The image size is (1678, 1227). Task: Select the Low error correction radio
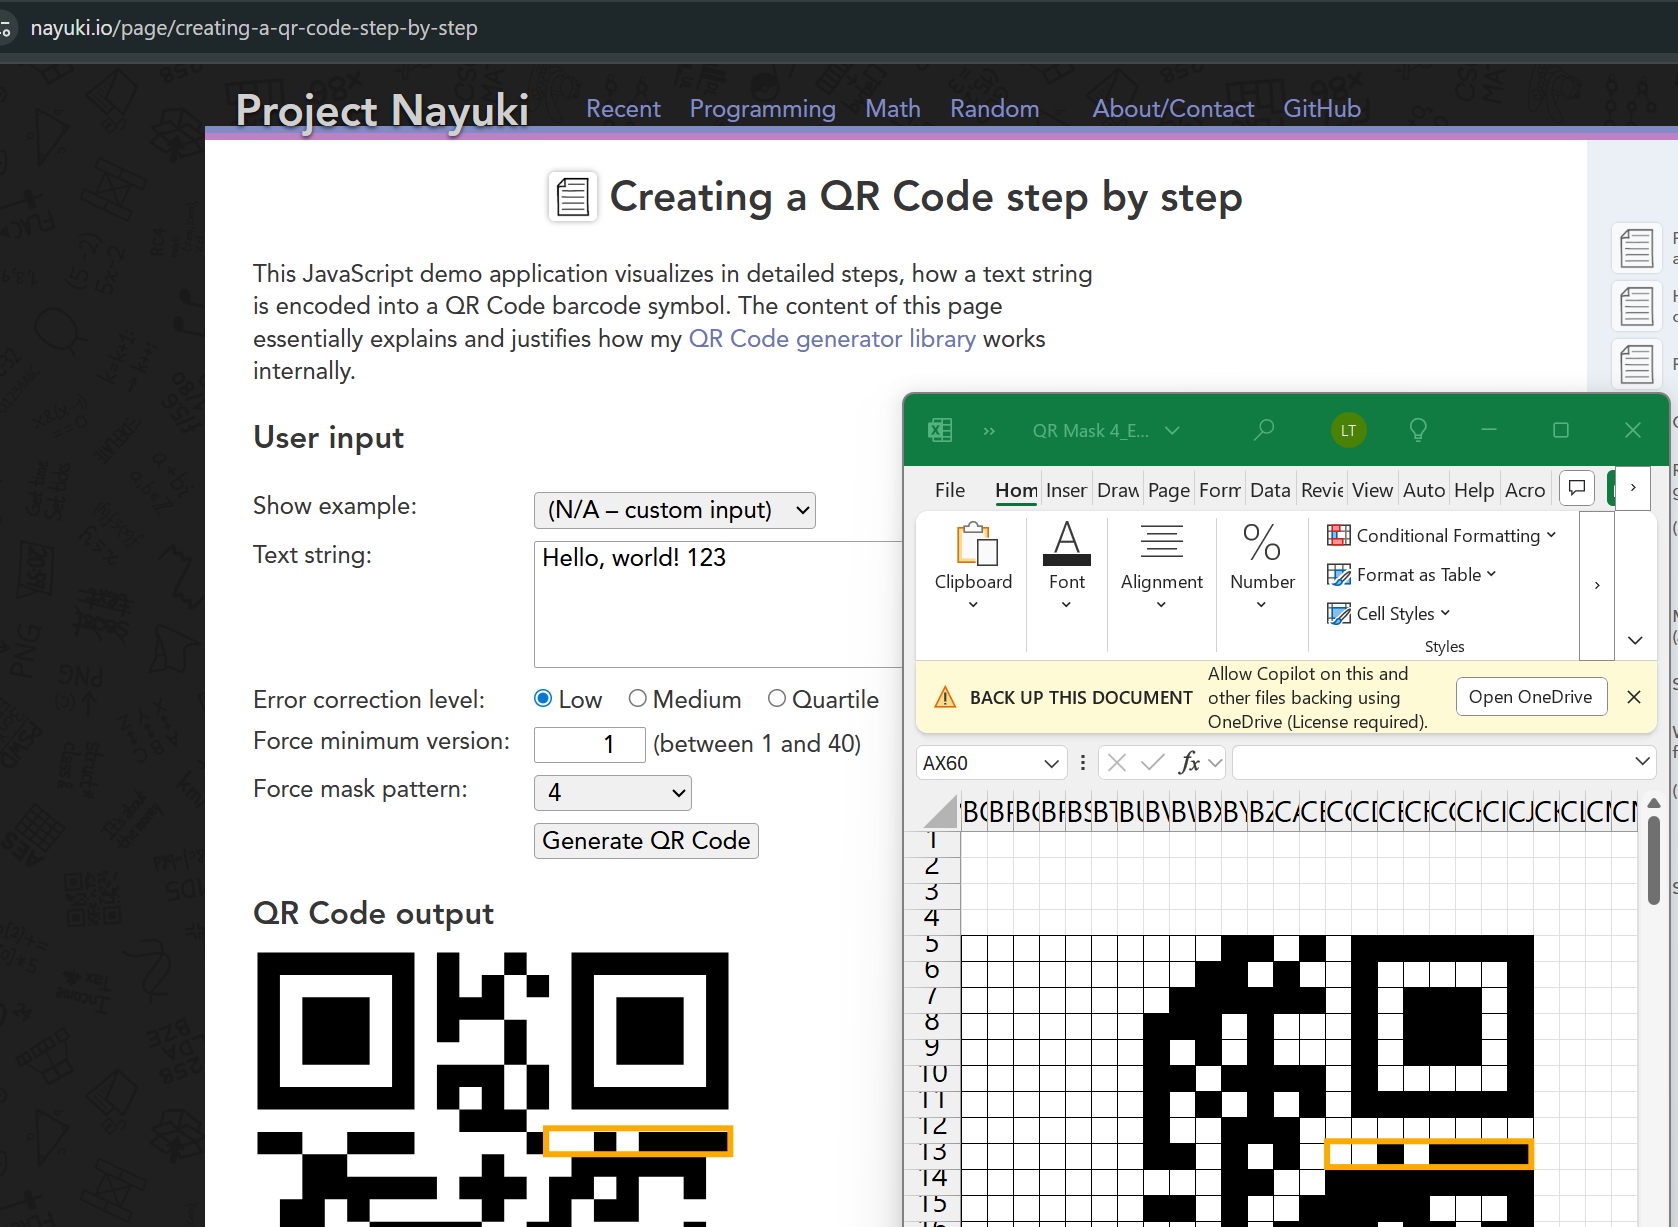543,698
